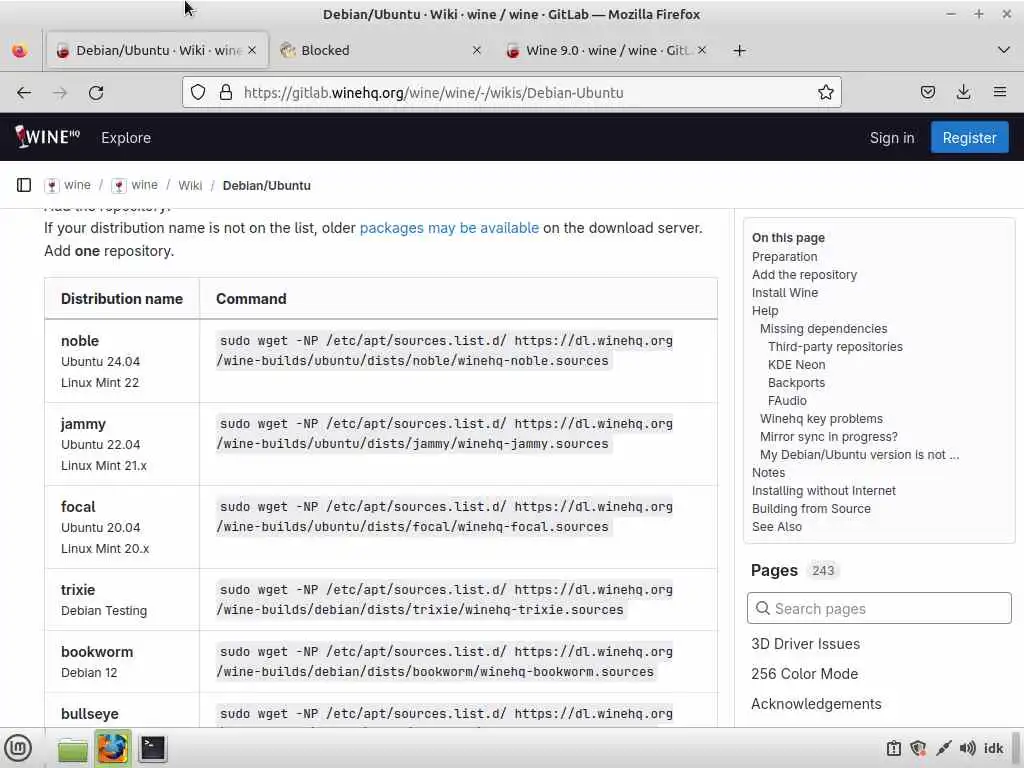
Task: Click the idk label in system tray
Action: coord(993,748)
